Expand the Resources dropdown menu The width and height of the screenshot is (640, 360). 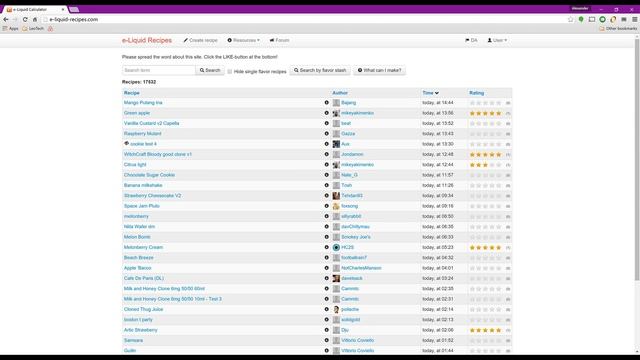pyautogui.click(x=244, y=40)
